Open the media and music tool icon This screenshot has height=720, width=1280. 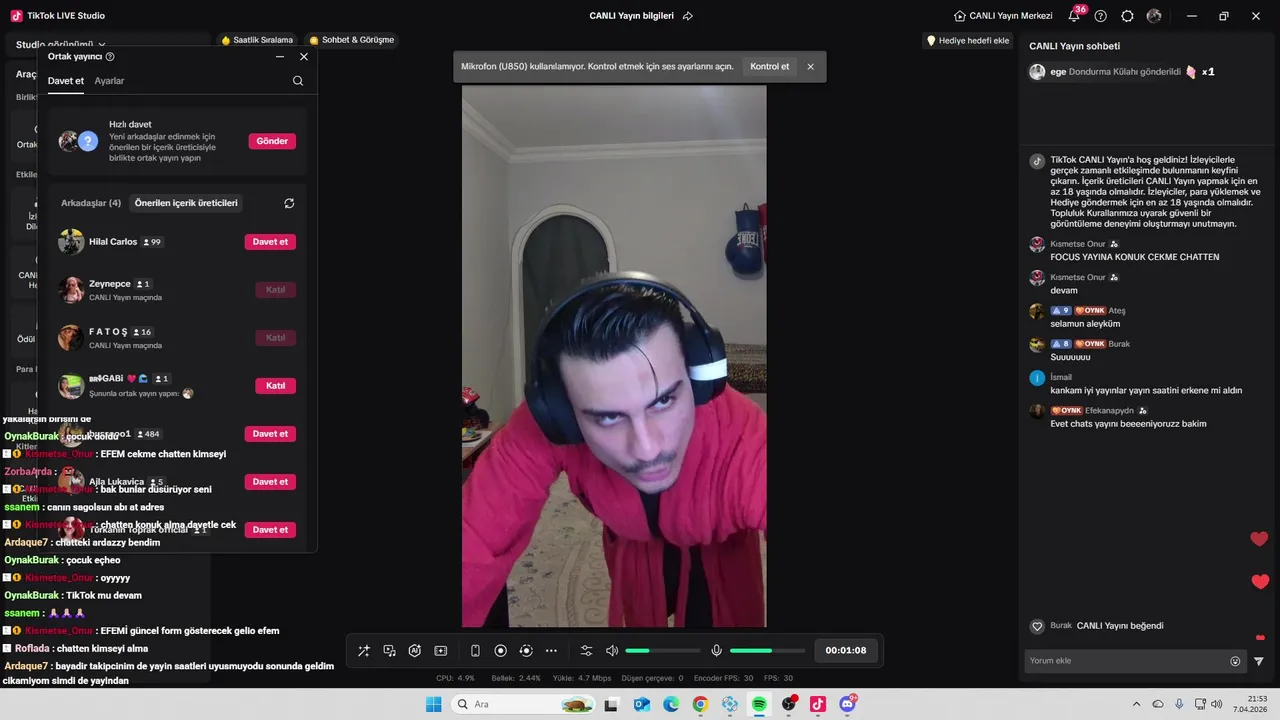390,651
